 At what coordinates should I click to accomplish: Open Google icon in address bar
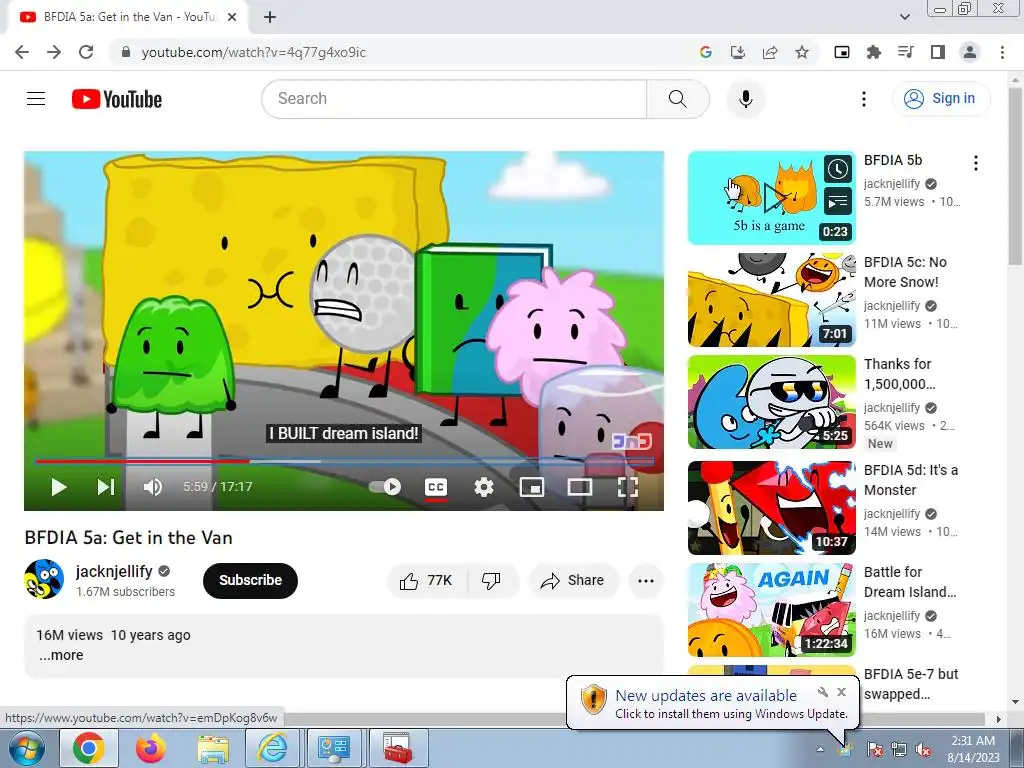705,52
